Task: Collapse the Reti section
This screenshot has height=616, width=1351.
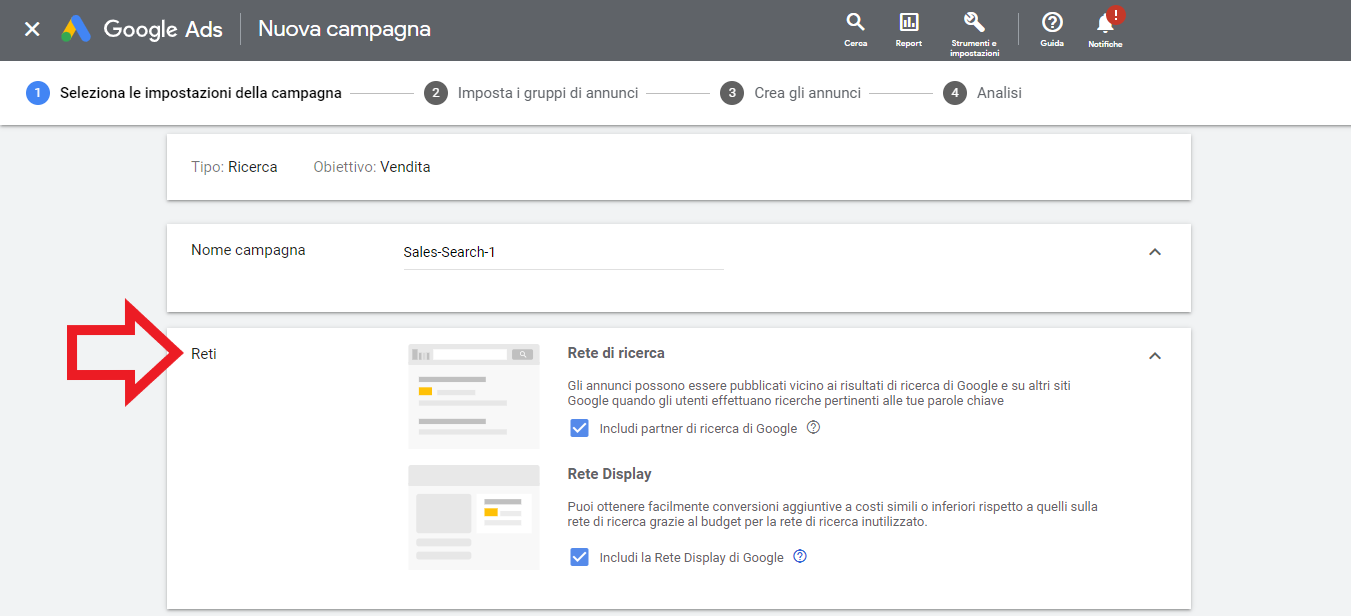Action: [x=1155, y=356]
